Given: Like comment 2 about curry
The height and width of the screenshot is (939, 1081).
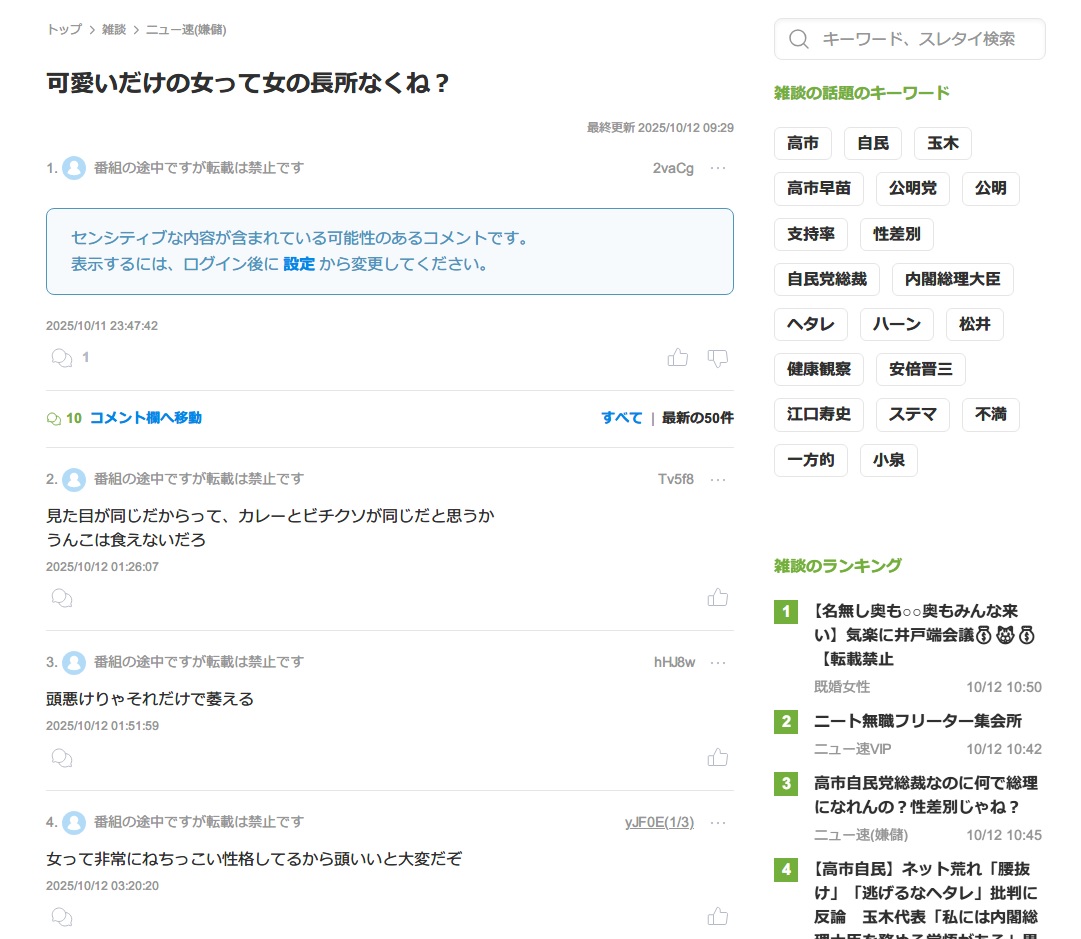Looking at the screenshot, I should (x=717, y=598).
